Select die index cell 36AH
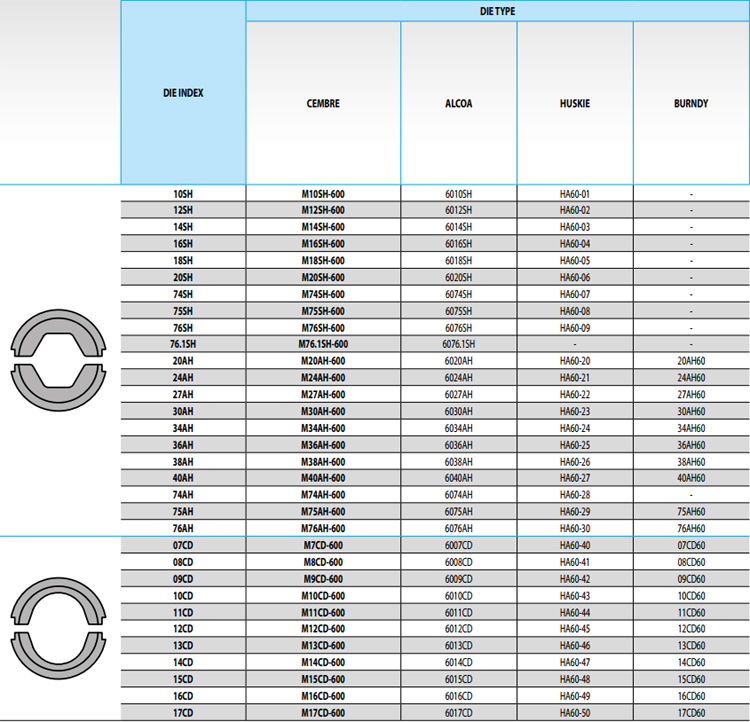The height and width of the screenshot is (722, 750). pos(183,445)
